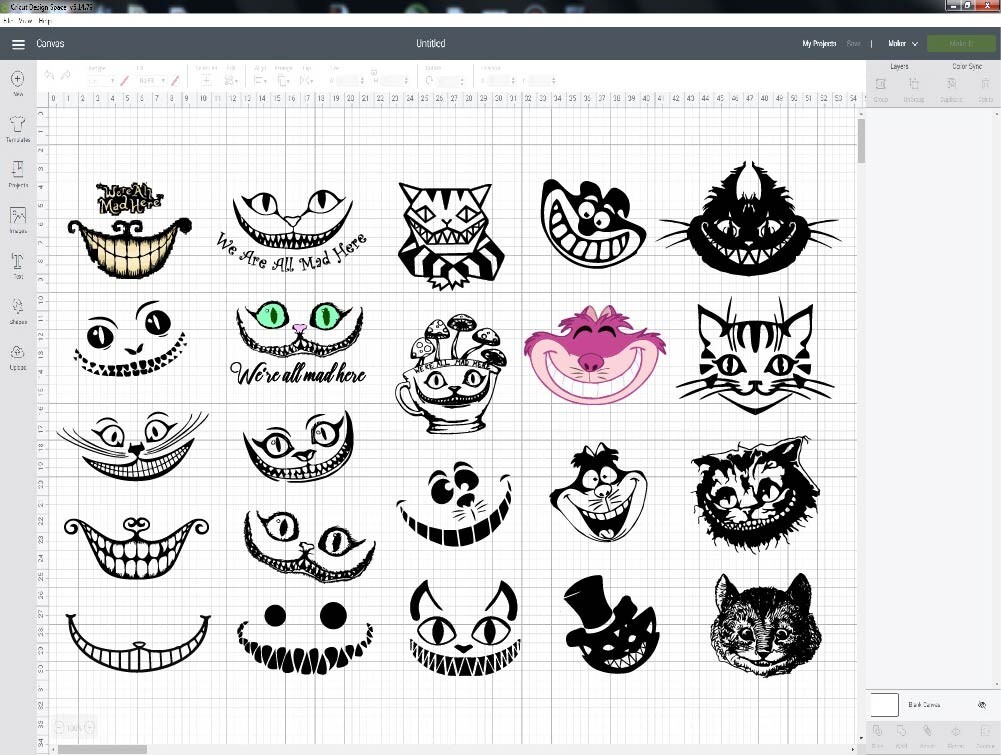Select the green-eyed Cheshire cat image

coord(299,345)
